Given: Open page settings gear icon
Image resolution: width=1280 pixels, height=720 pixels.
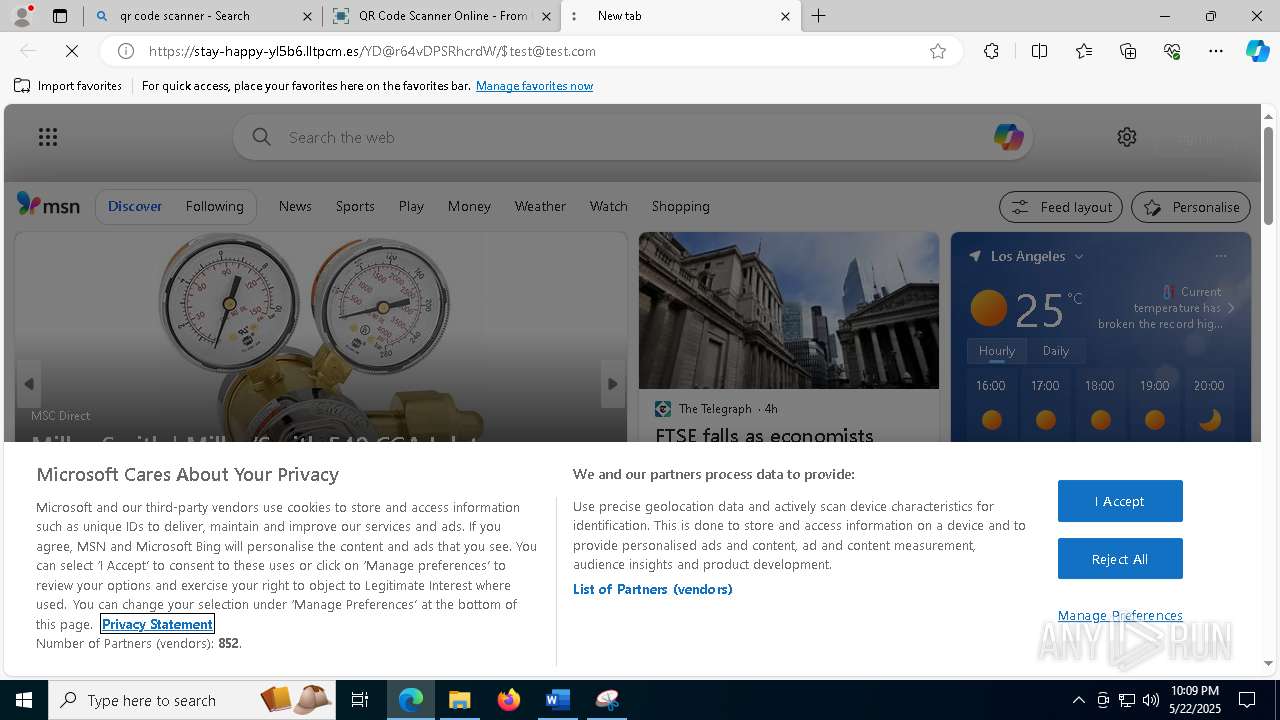Looking at the screenshot, I should [1127, 137].
